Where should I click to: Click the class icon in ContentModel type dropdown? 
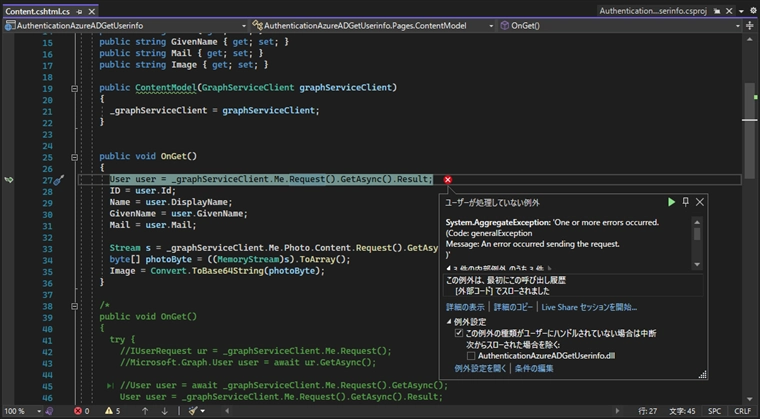click(257, 26)
